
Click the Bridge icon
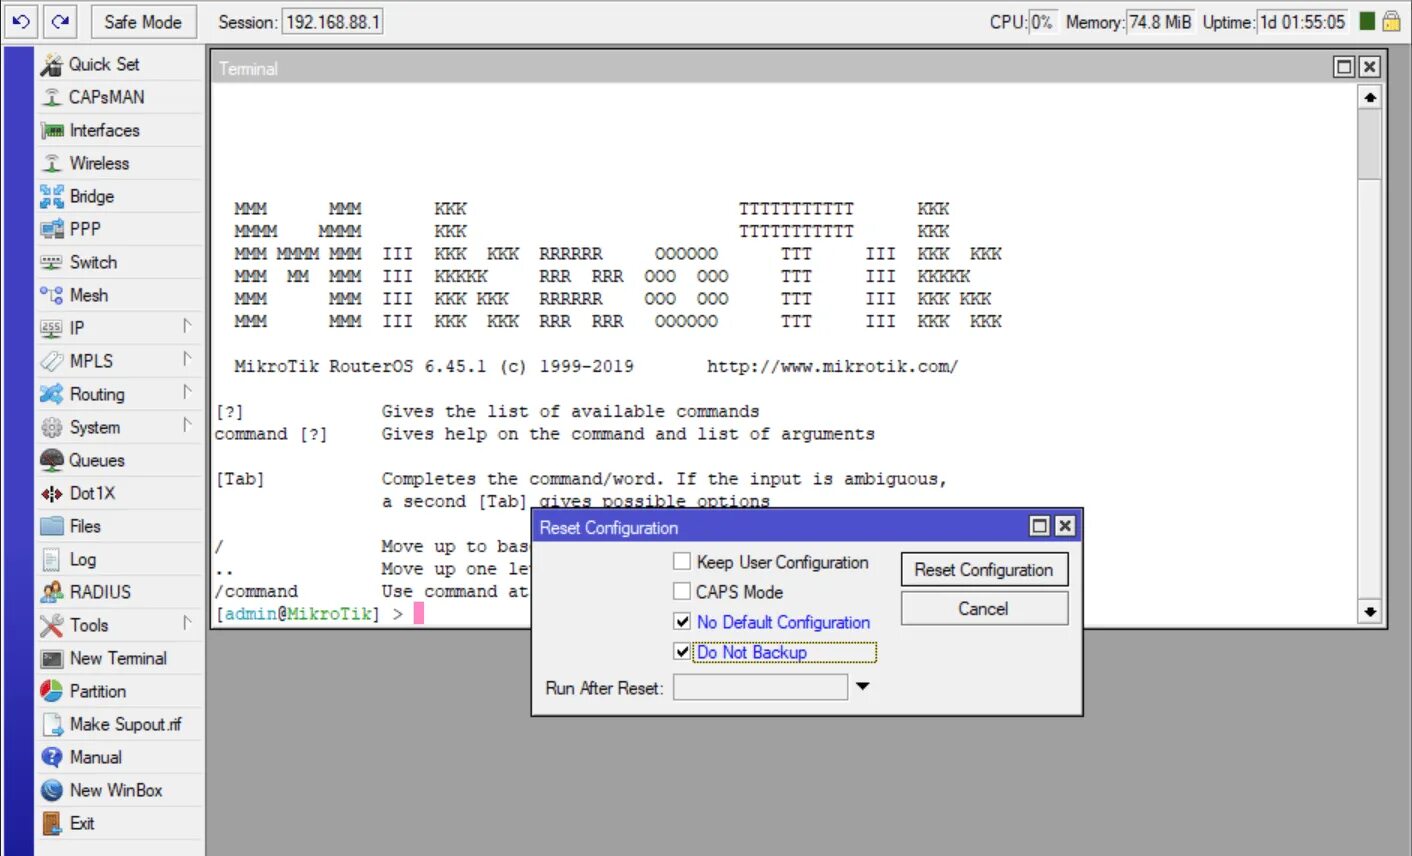(x=52, y=197)
